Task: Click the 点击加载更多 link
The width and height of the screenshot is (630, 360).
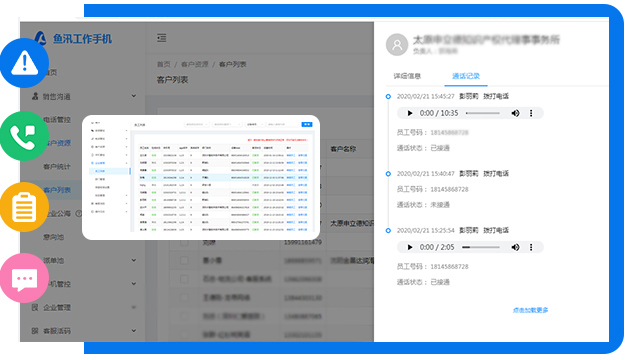Action: [x=530, y=310]
